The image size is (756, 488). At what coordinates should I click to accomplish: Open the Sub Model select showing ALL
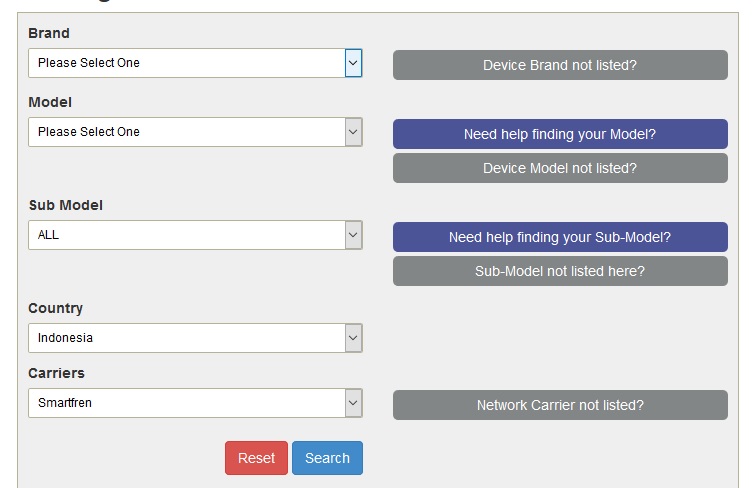[186, 235]
